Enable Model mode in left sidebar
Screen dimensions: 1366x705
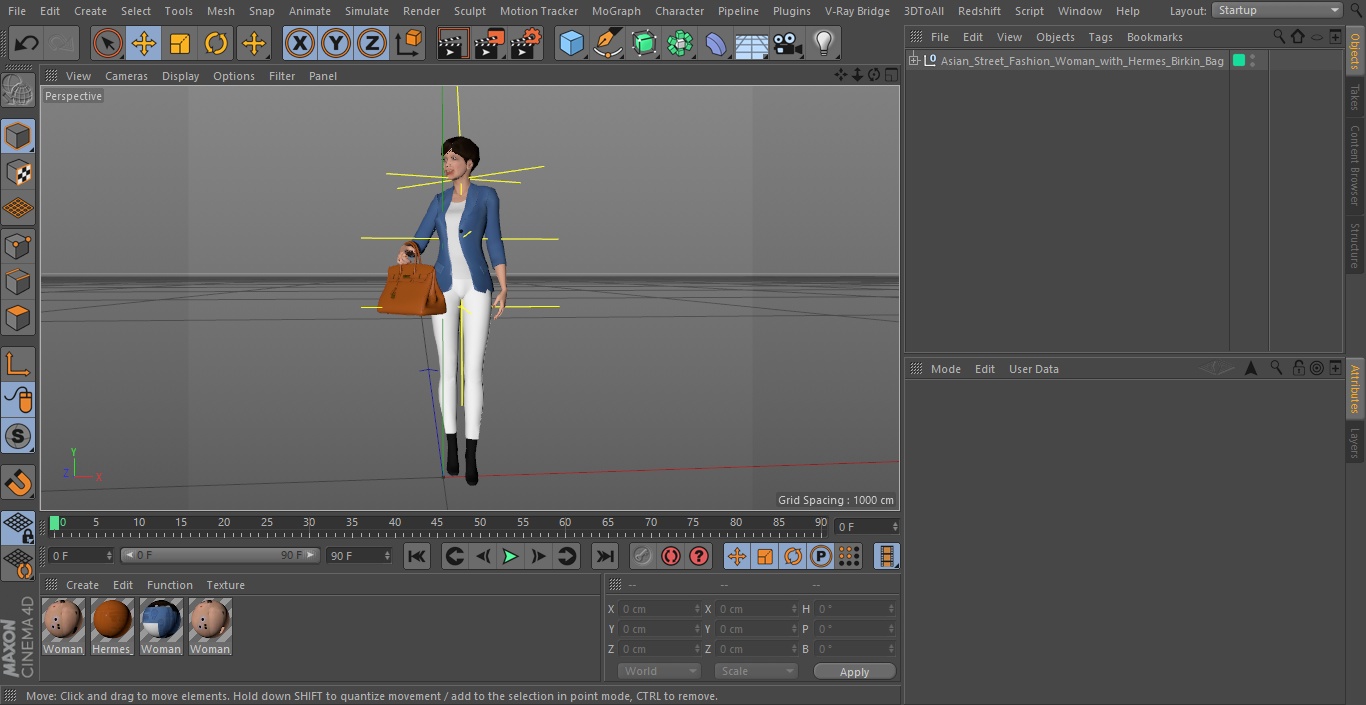[18, 136]
